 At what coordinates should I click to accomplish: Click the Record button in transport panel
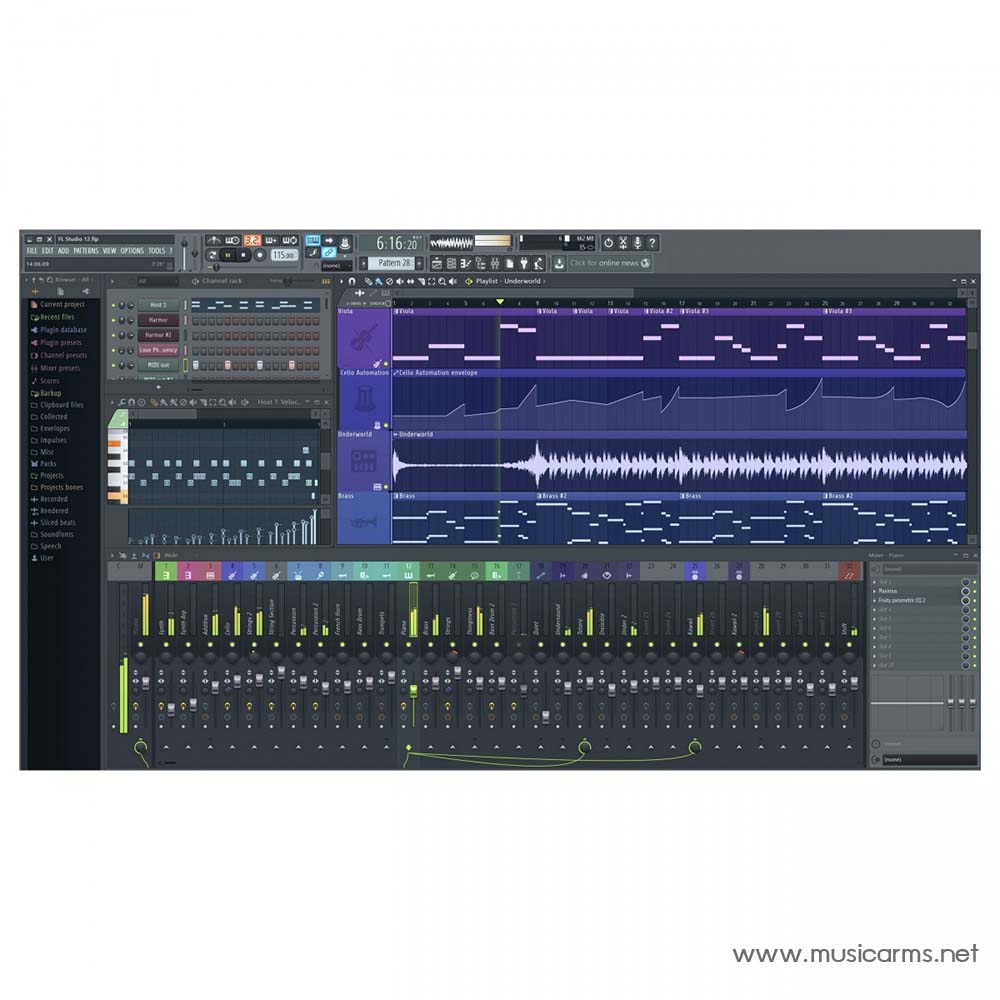(x=260, y=256)
